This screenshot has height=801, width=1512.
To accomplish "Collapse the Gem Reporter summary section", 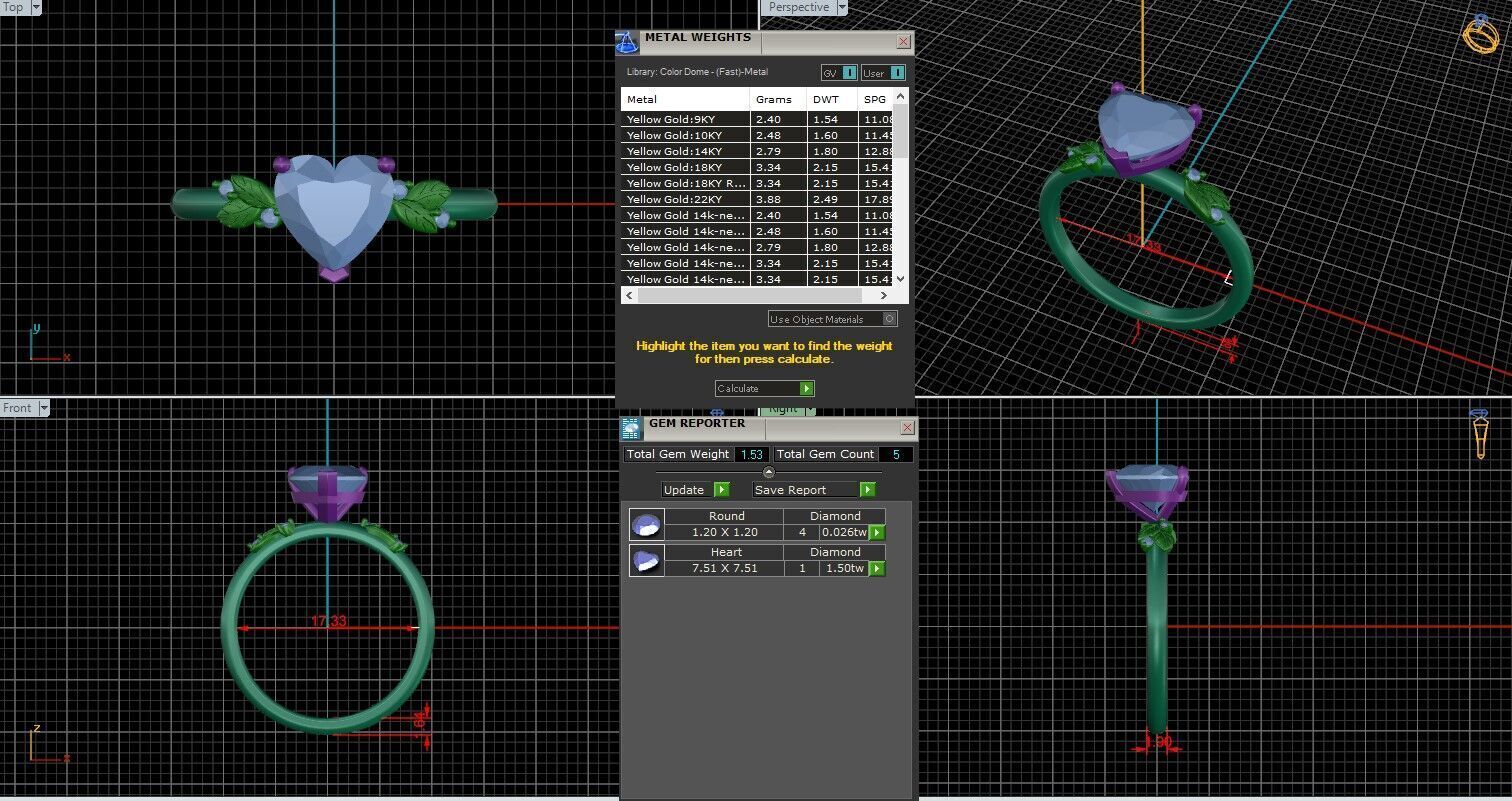I will coord(768,472).
